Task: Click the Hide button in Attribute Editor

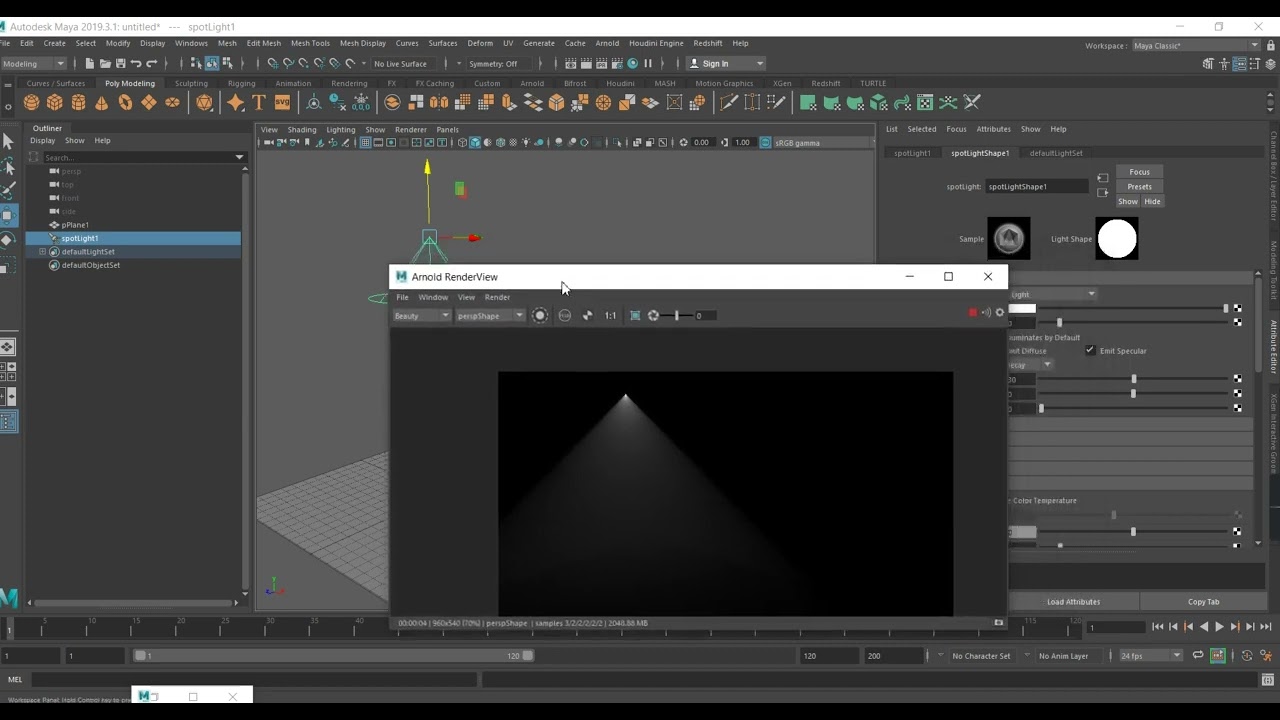Action: click(x=1152, y=201)
